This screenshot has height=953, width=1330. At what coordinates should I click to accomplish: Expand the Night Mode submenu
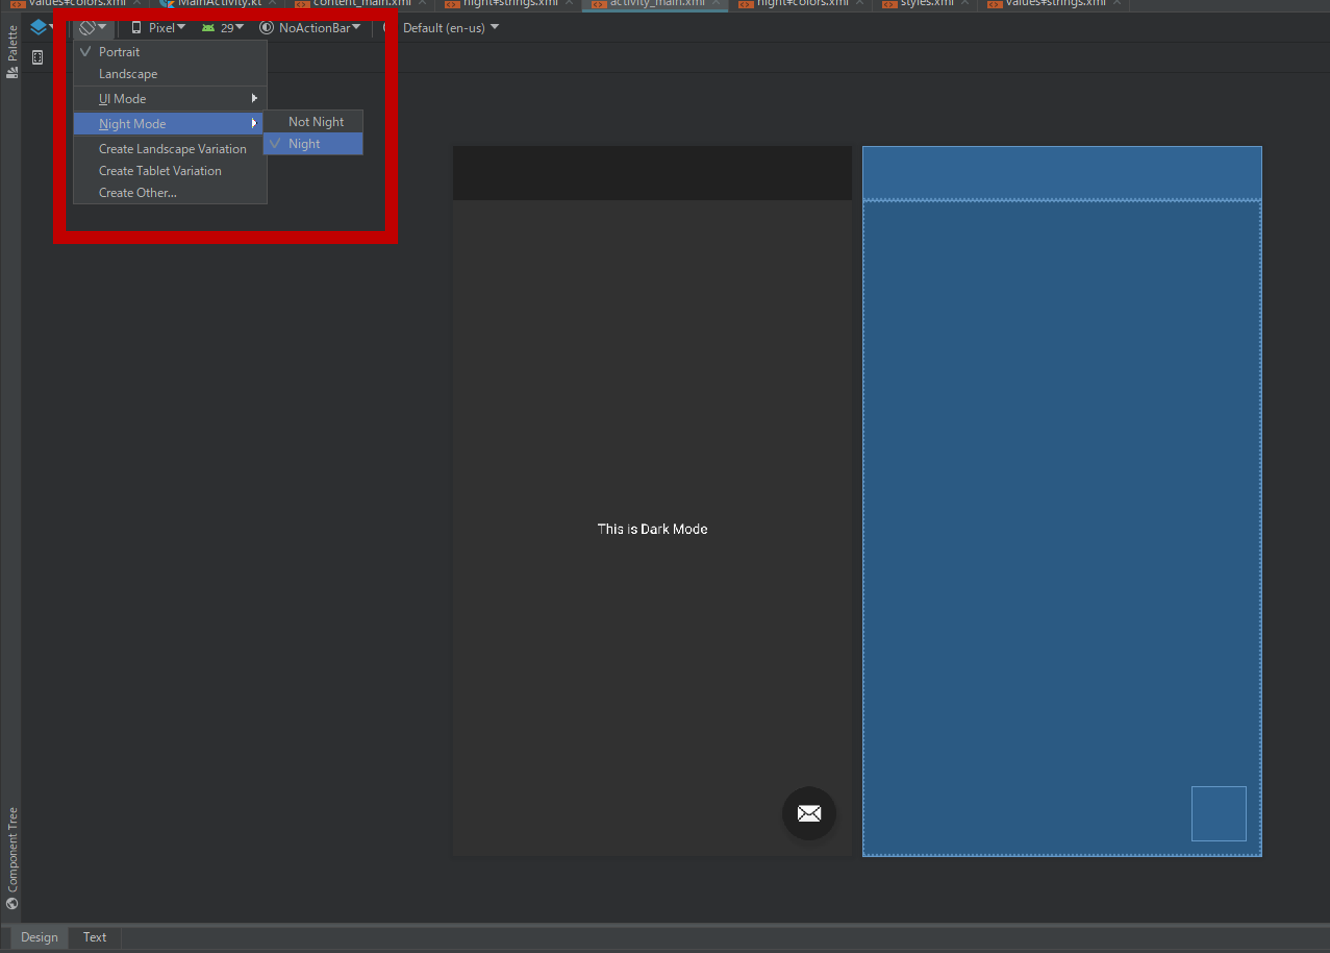click(170, 124)
